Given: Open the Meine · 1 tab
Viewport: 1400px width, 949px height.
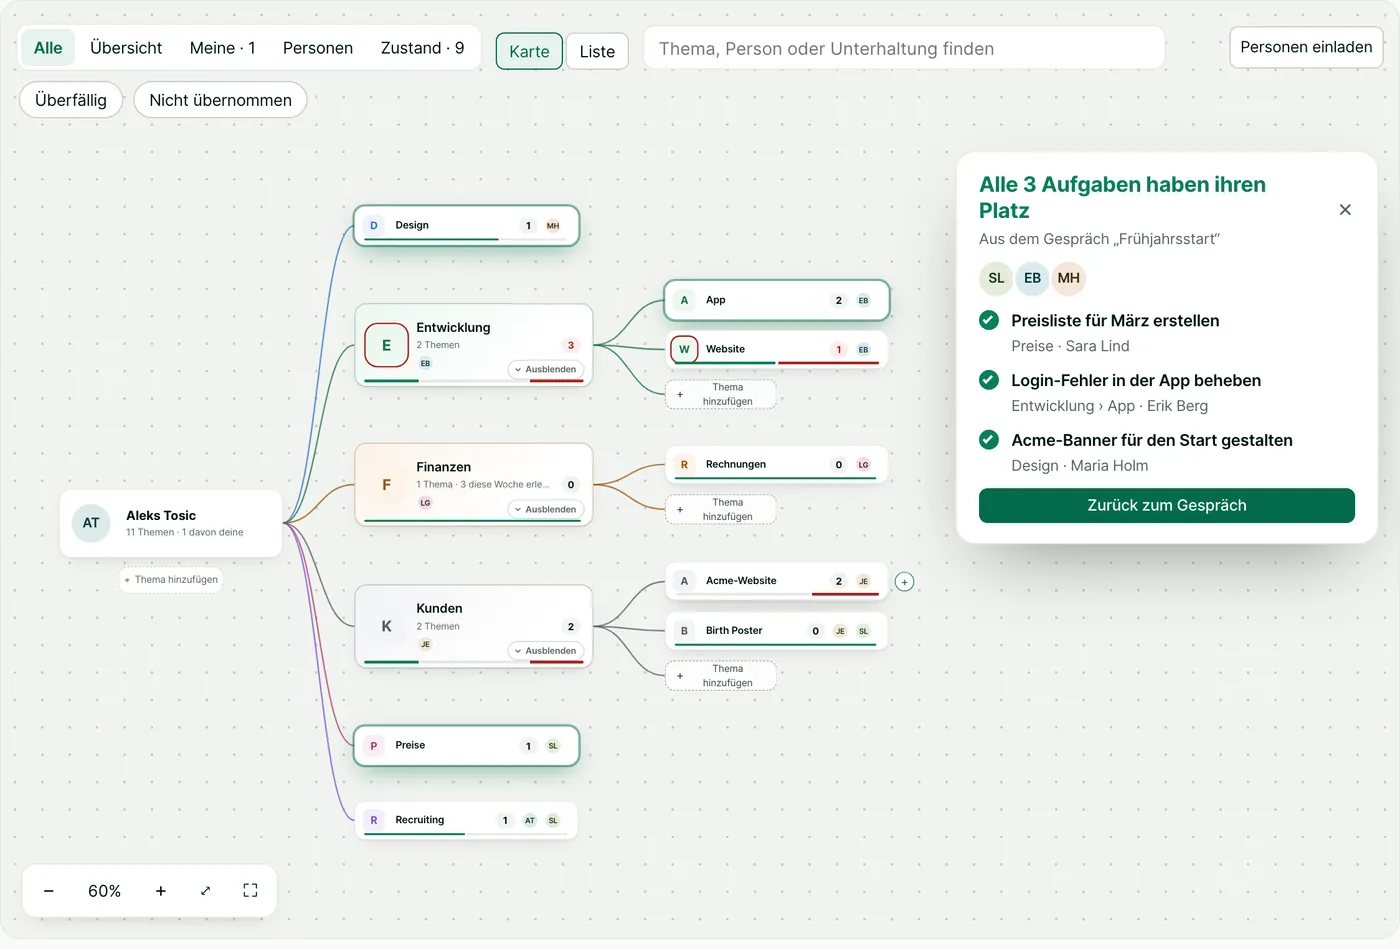Looking at the screenshot, I should (x=223, y=48).
